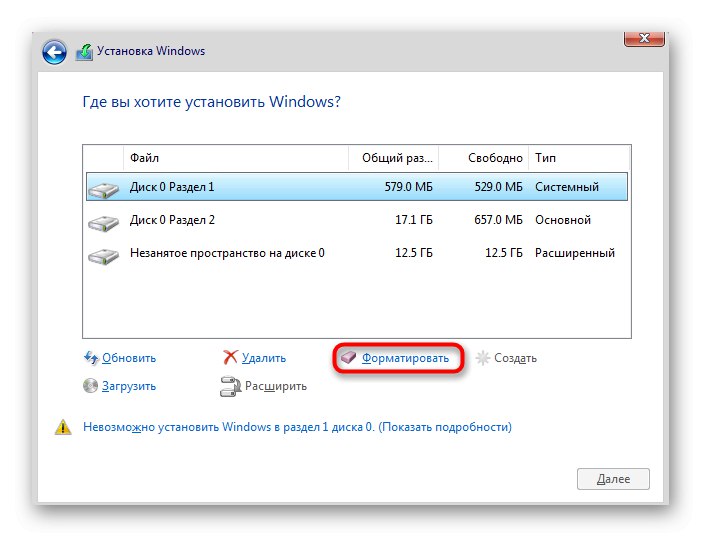This screenshot has width=701, height=537.
Task: Close the Windows setup window
Action: [644, 38]
